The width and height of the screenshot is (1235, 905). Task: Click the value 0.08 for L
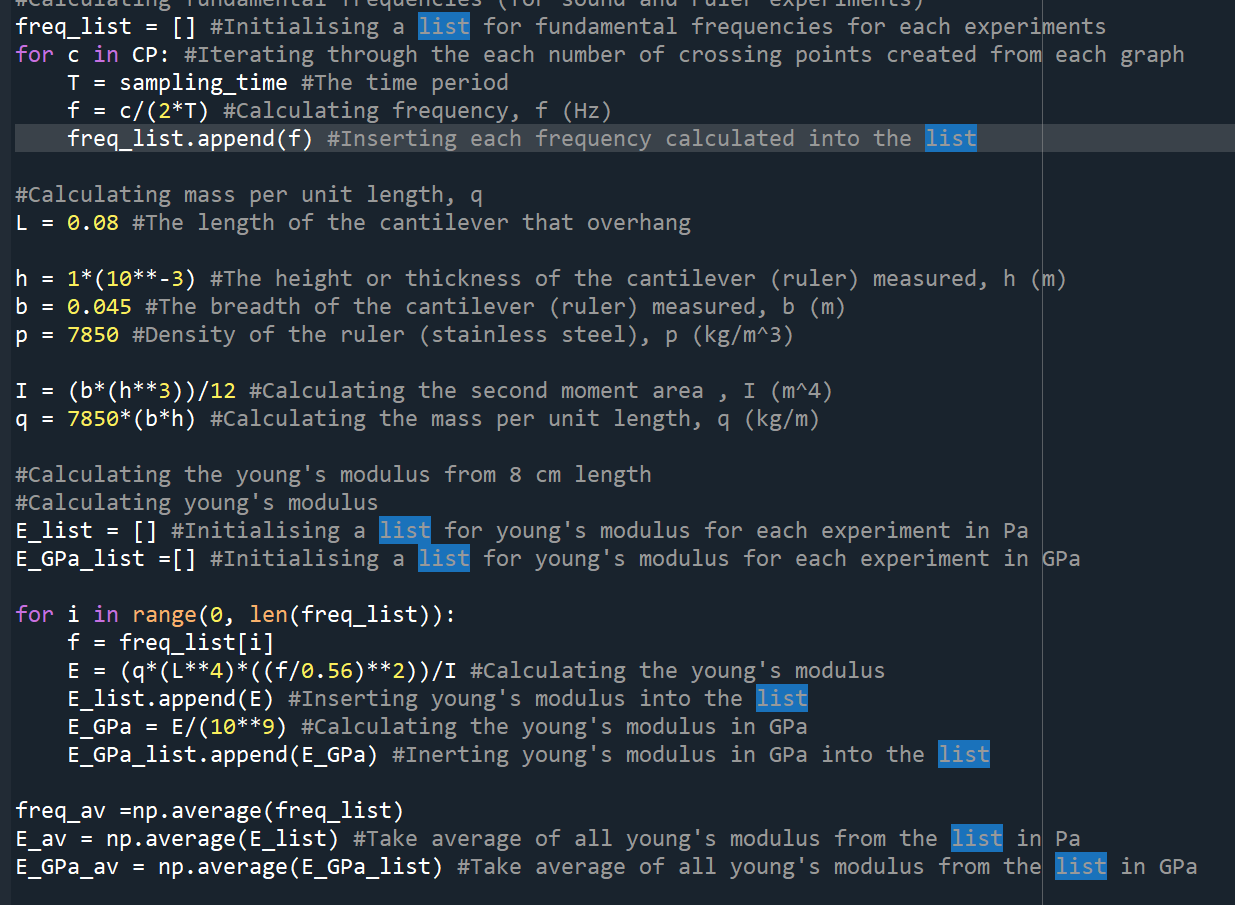(93, 222)
